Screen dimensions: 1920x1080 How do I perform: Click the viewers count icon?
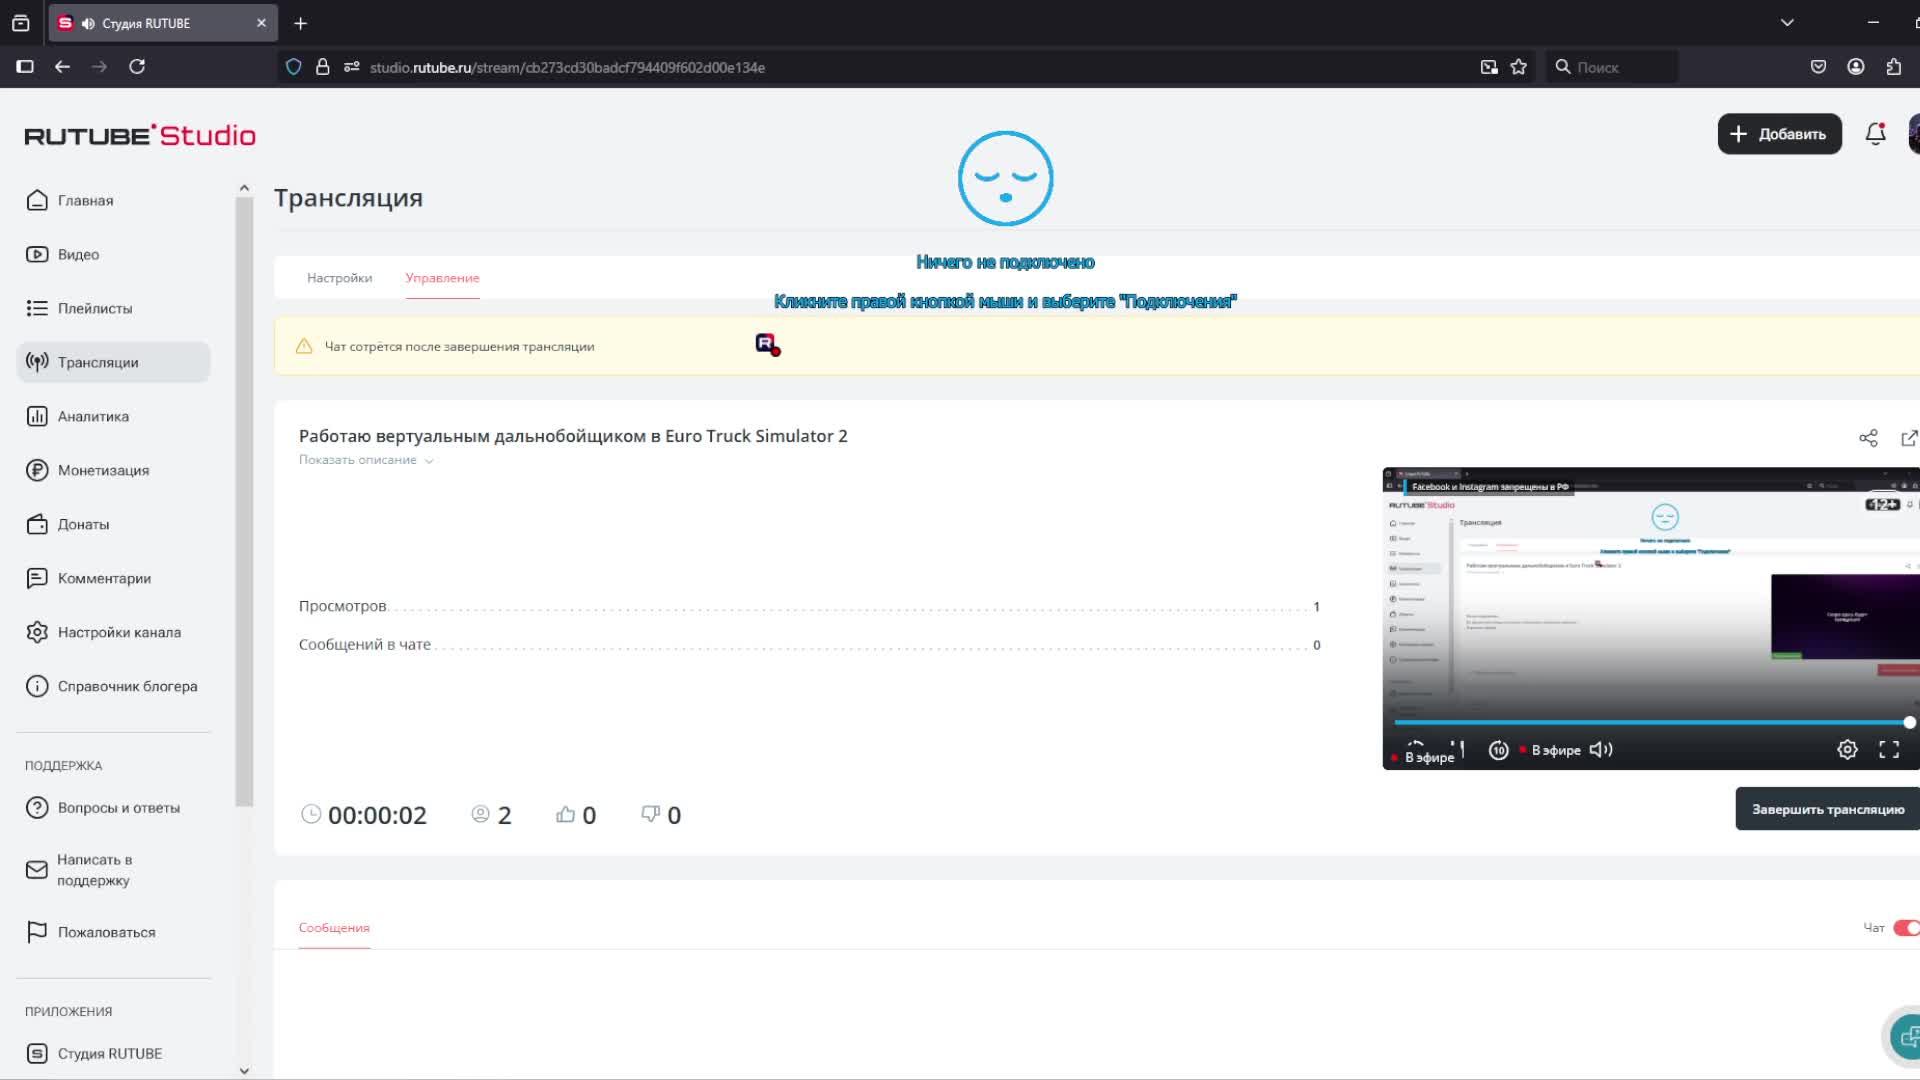(x=480, y=814)
